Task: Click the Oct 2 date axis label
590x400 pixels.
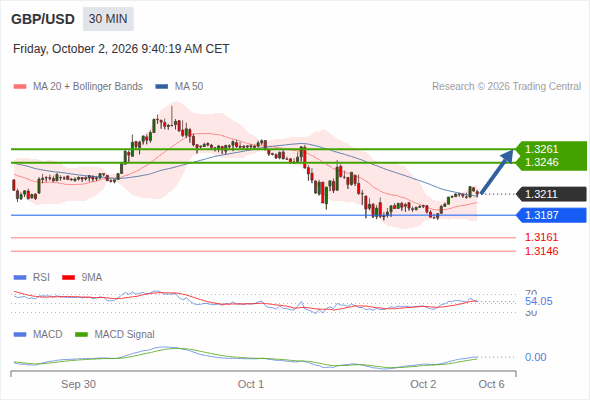Action: point(423,384)
